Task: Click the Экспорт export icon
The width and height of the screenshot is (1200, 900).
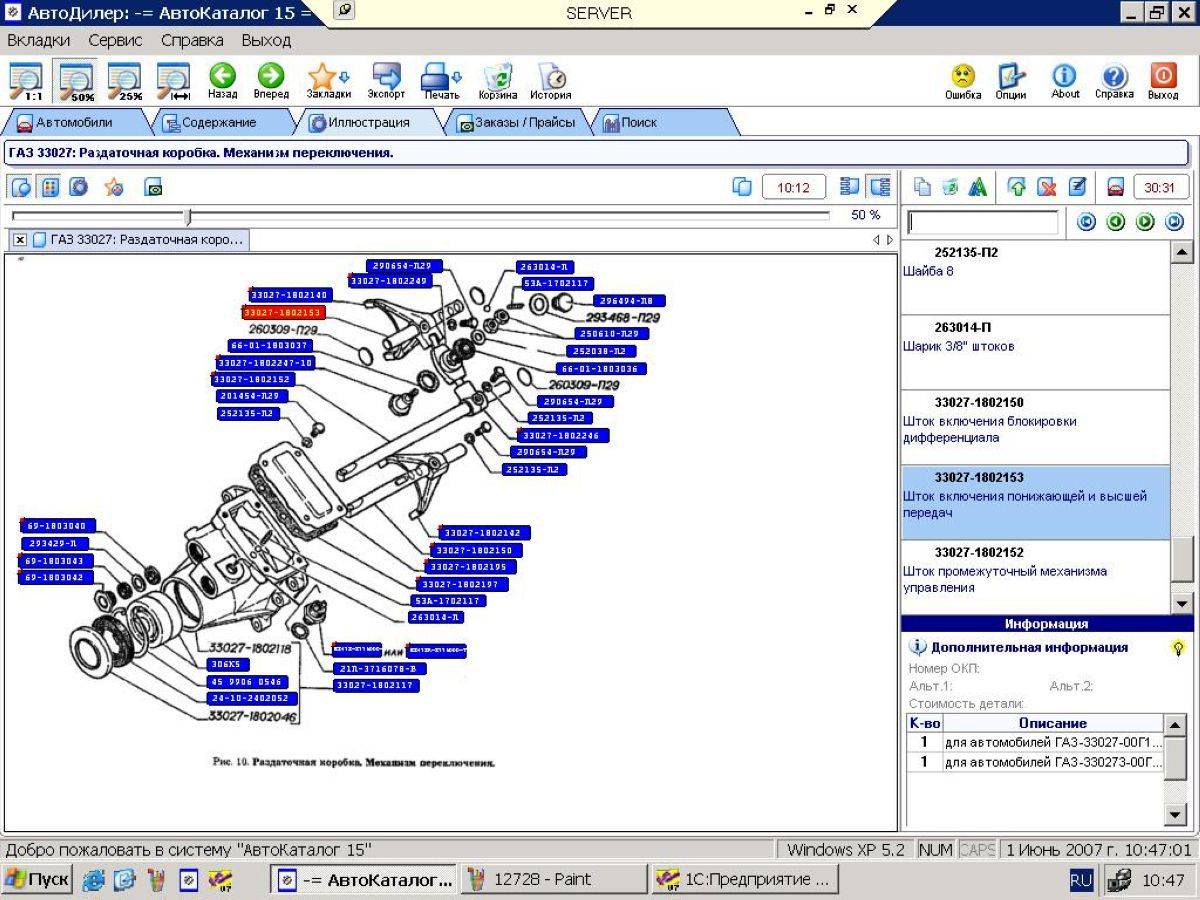Action: (386, 81)
